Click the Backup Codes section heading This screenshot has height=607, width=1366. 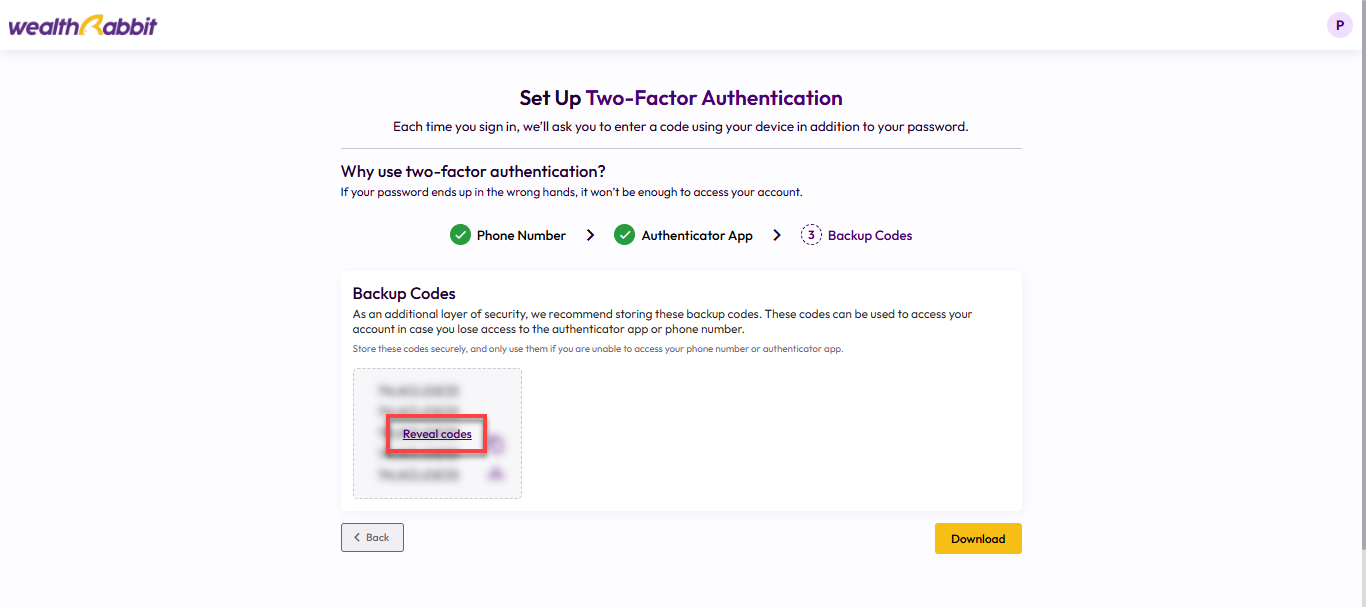click(404, 293)
